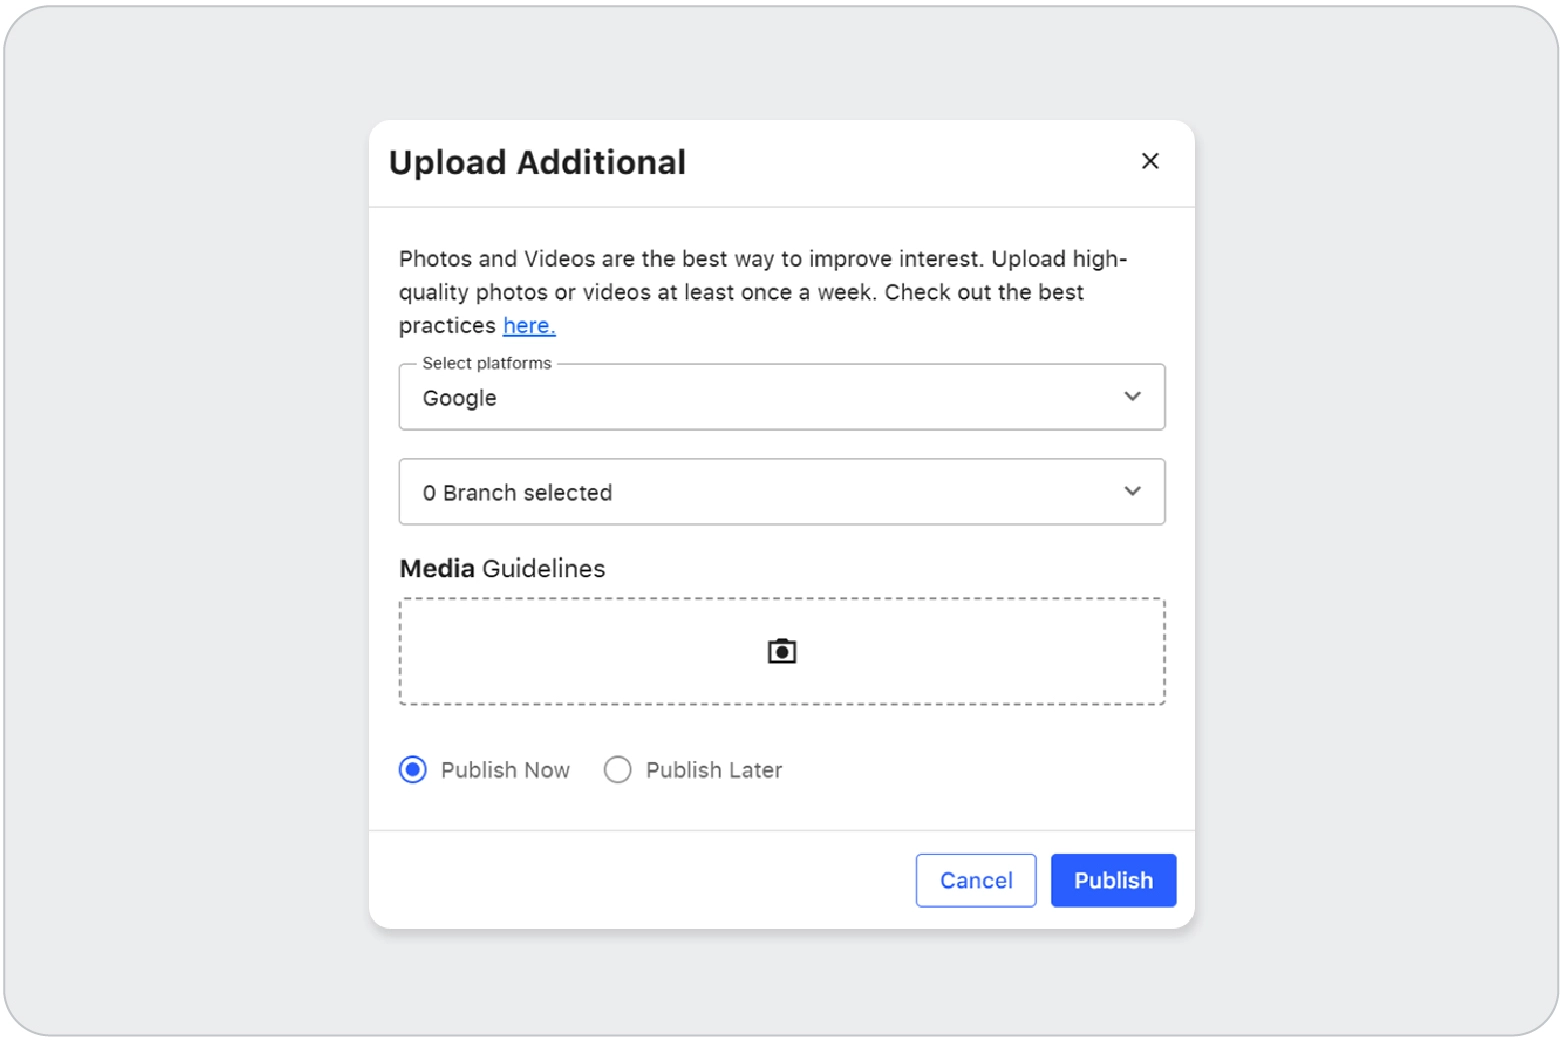Click the Publish Later label text
This screenshot has height=1042, width=1562.
pos(713,770)
